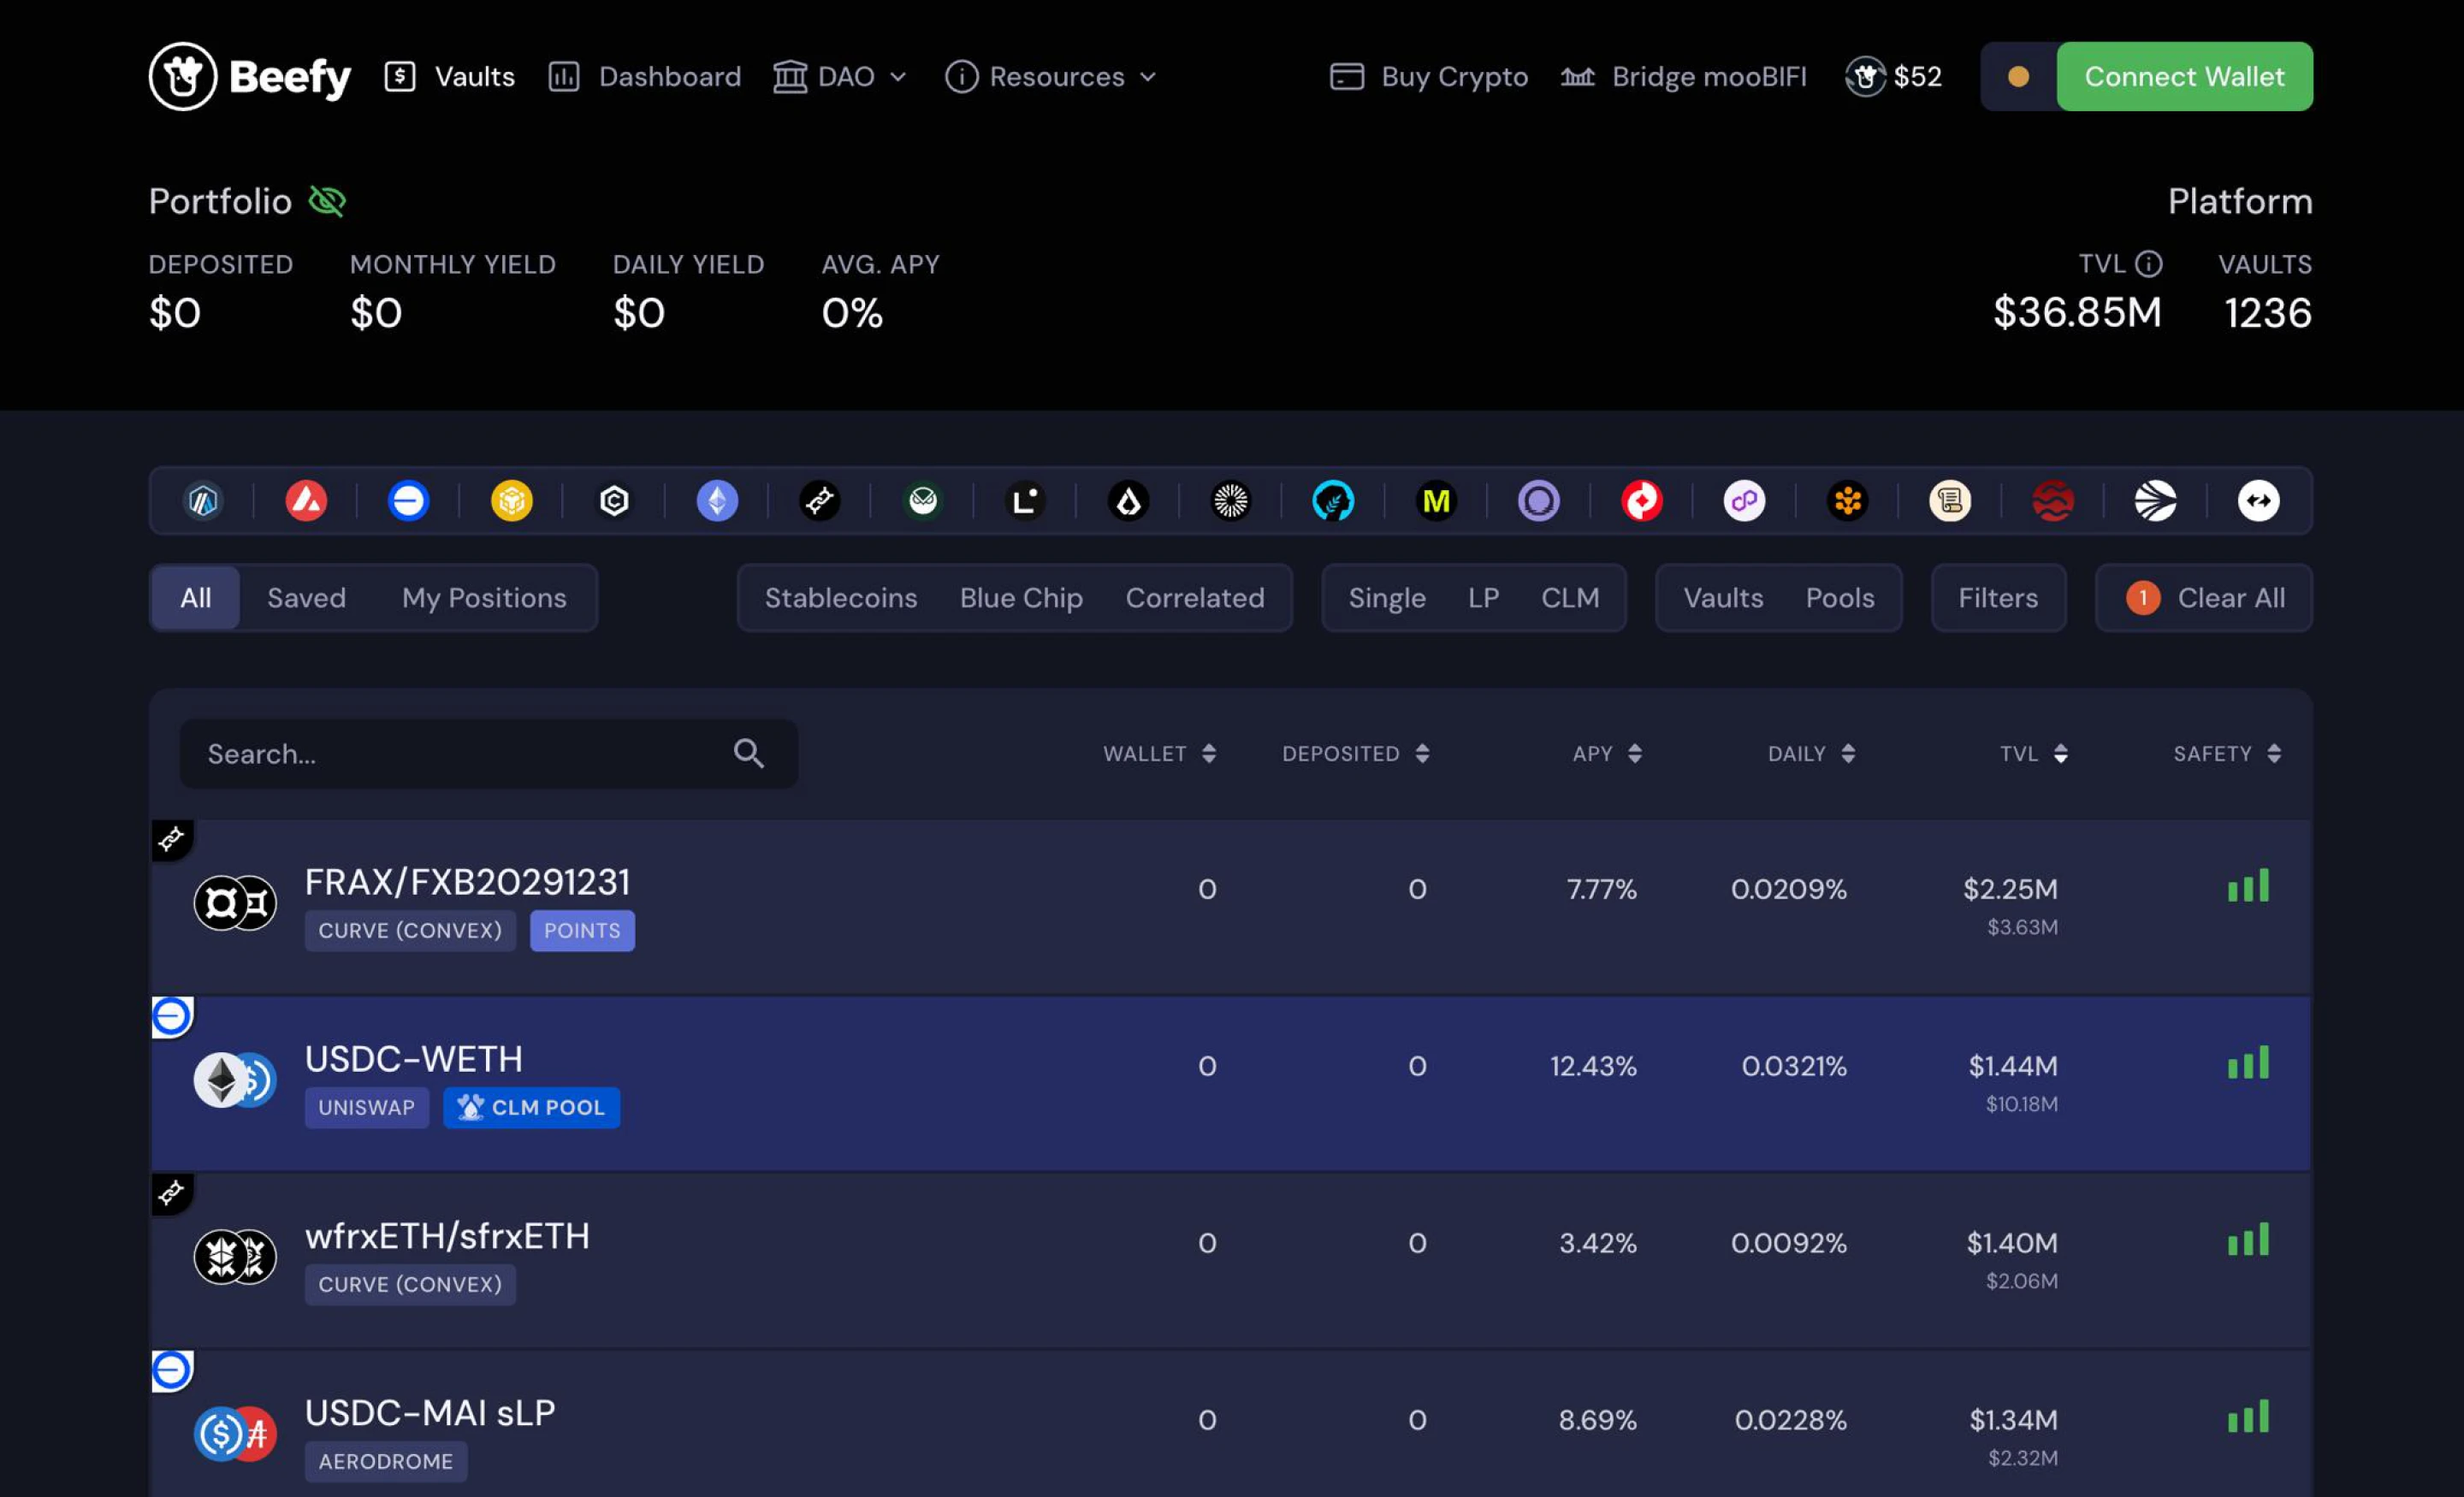The width and height of the screenshot is (2464, 1497).
Task: Open the Buy Crypto link
Action: point(1428,76)
